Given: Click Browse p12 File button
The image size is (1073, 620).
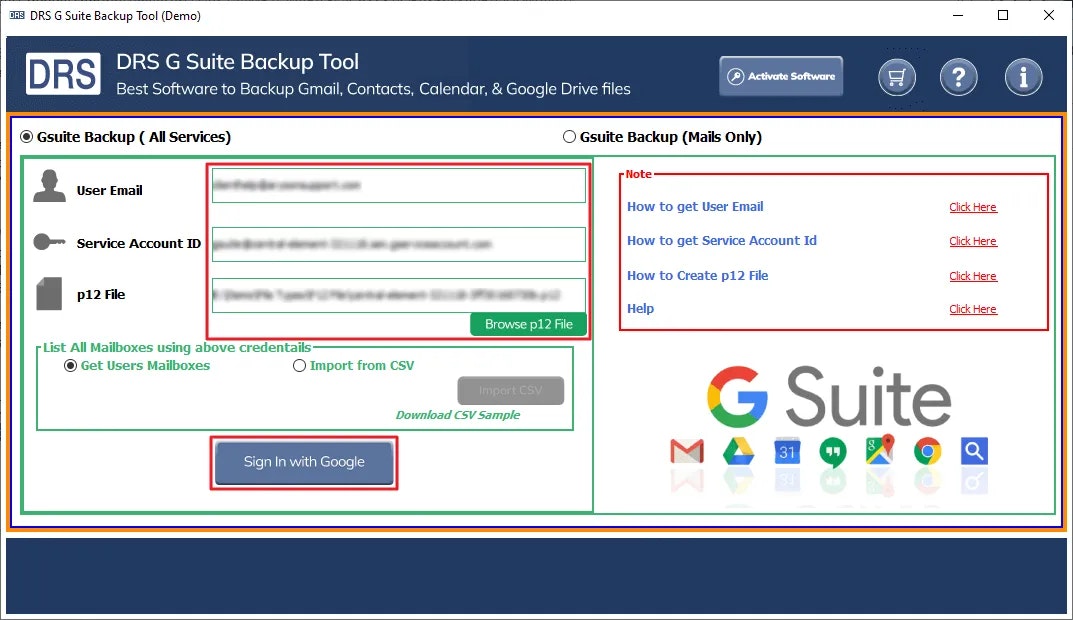Looking at the screenshot, I should [528, 324].
